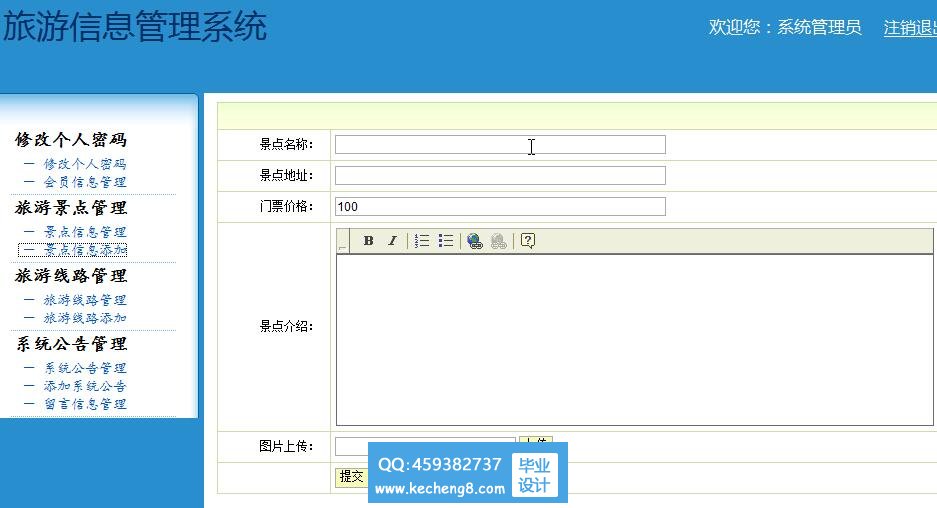Toggle italic formatting in the editor
The height and width of the screenshot is (508, 937).
(x=392, y=240)
